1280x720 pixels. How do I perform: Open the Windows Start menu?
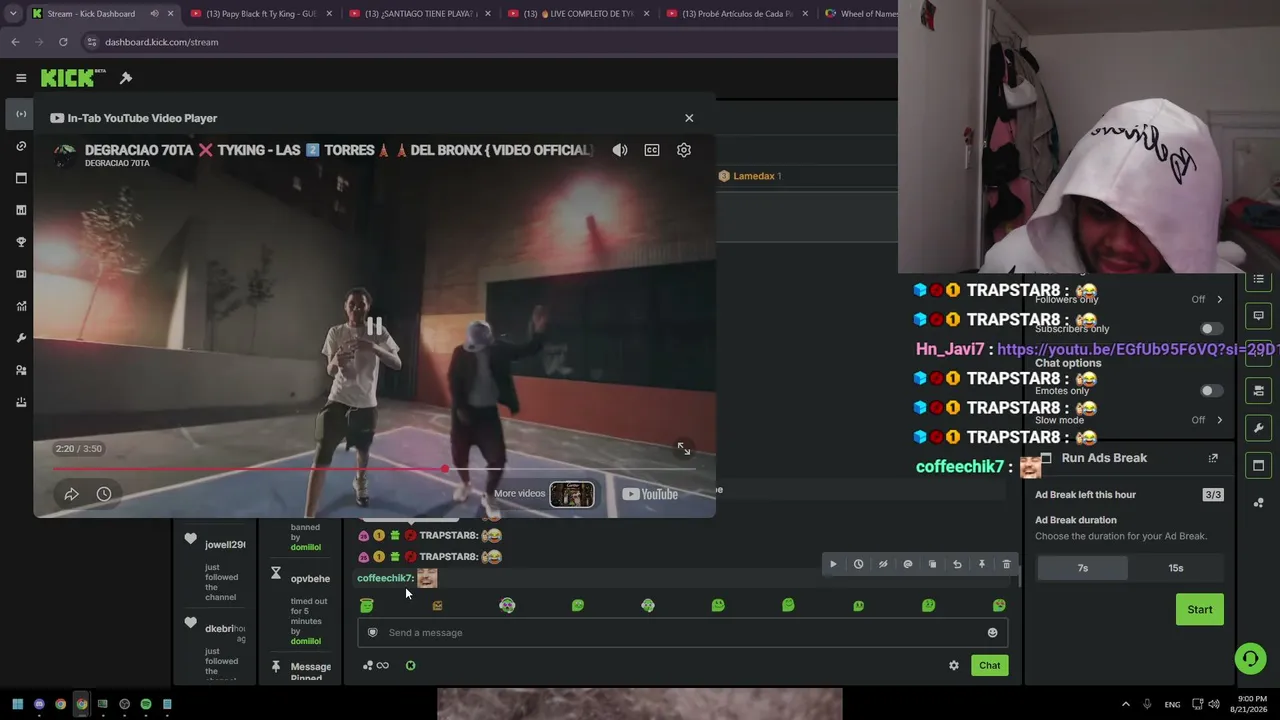point(17,704)
